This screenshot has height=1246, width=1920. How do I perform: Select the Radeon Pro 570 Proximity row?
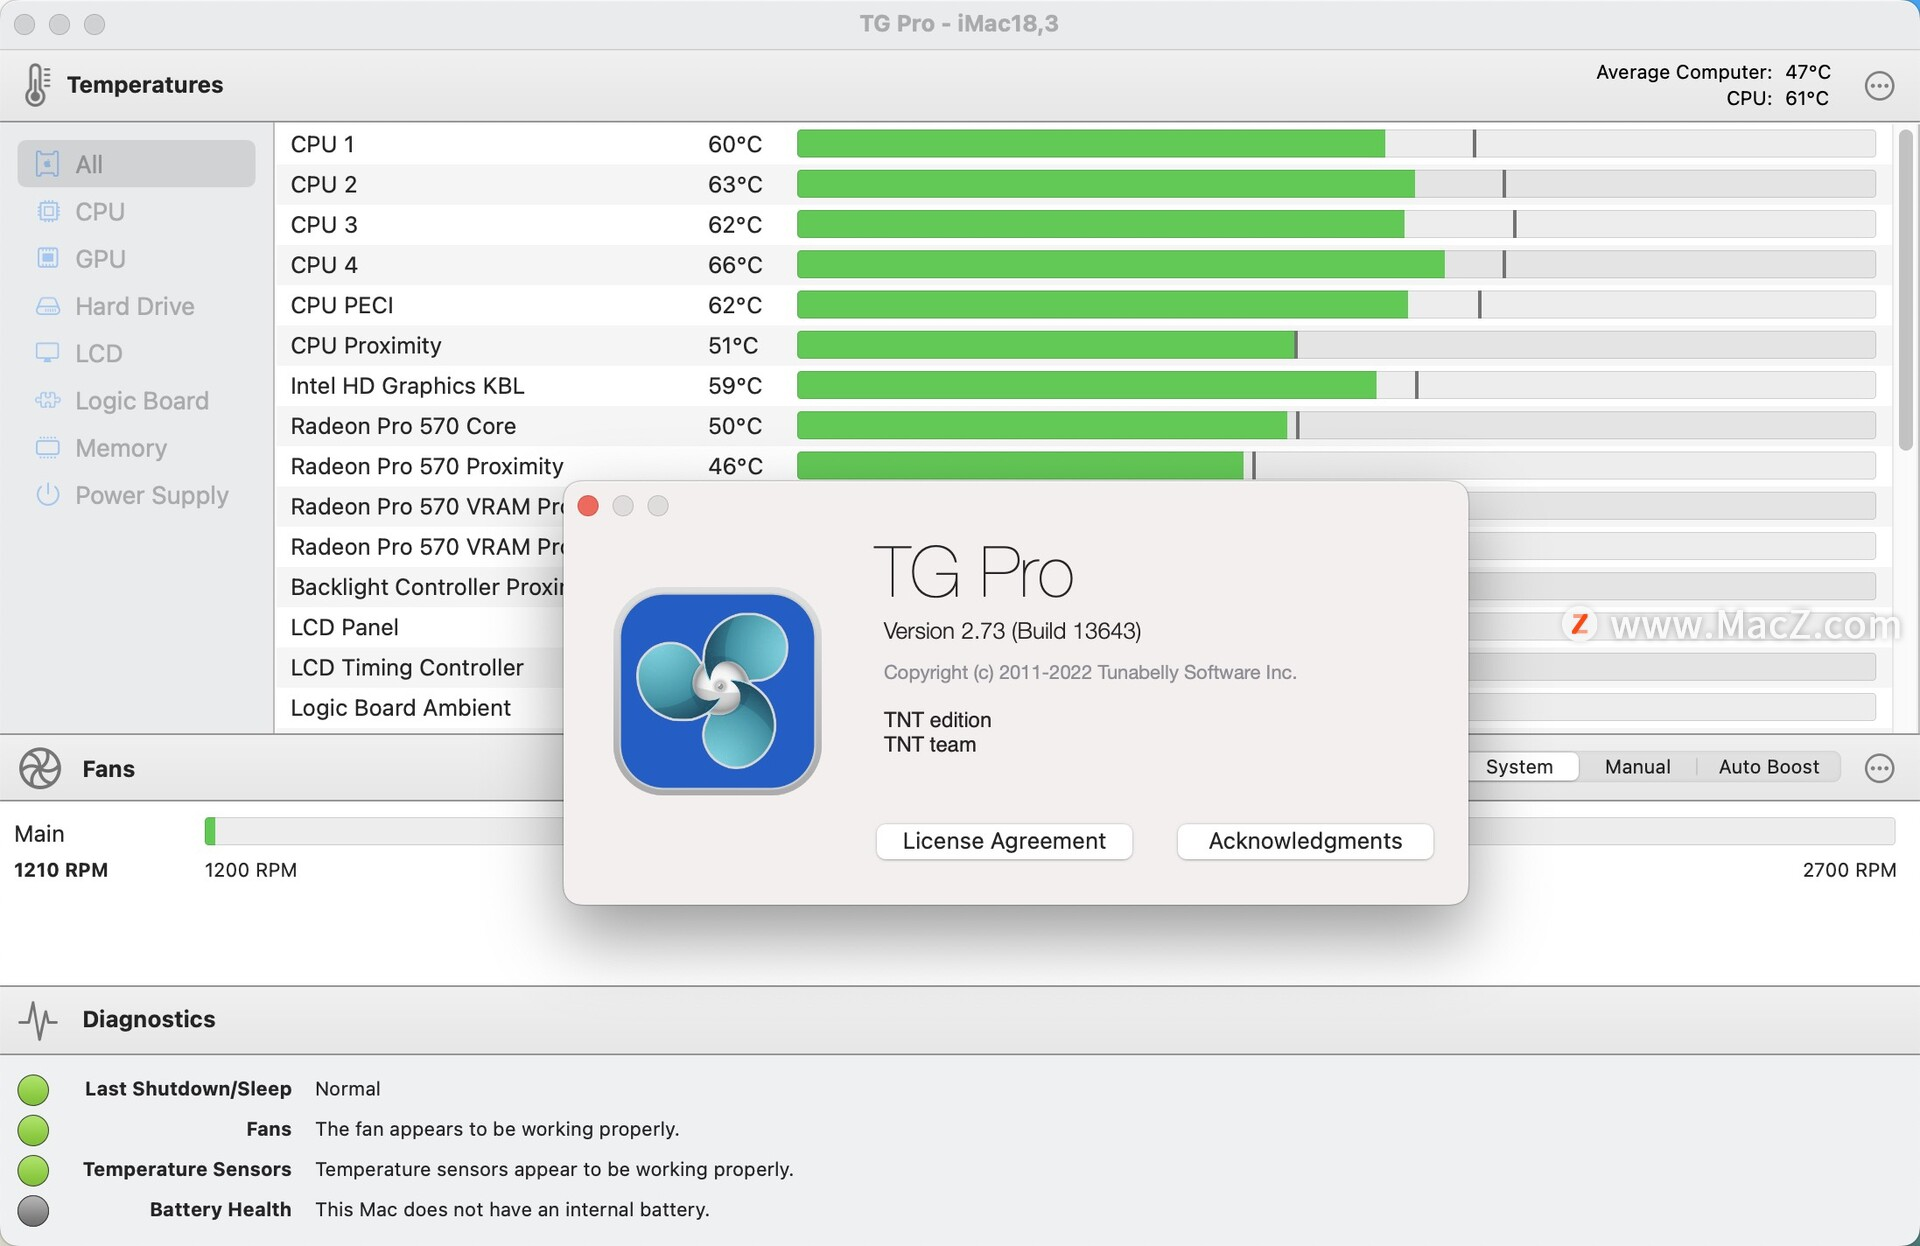[x=1083, y=466]
